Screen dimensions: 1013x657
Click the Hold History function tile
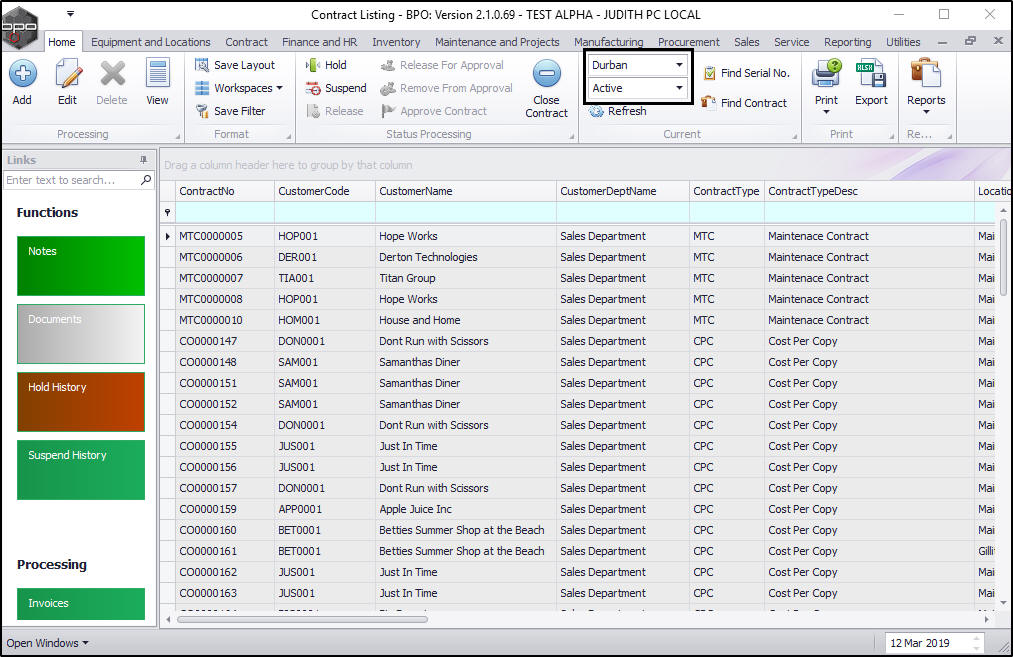pos(81,402)
